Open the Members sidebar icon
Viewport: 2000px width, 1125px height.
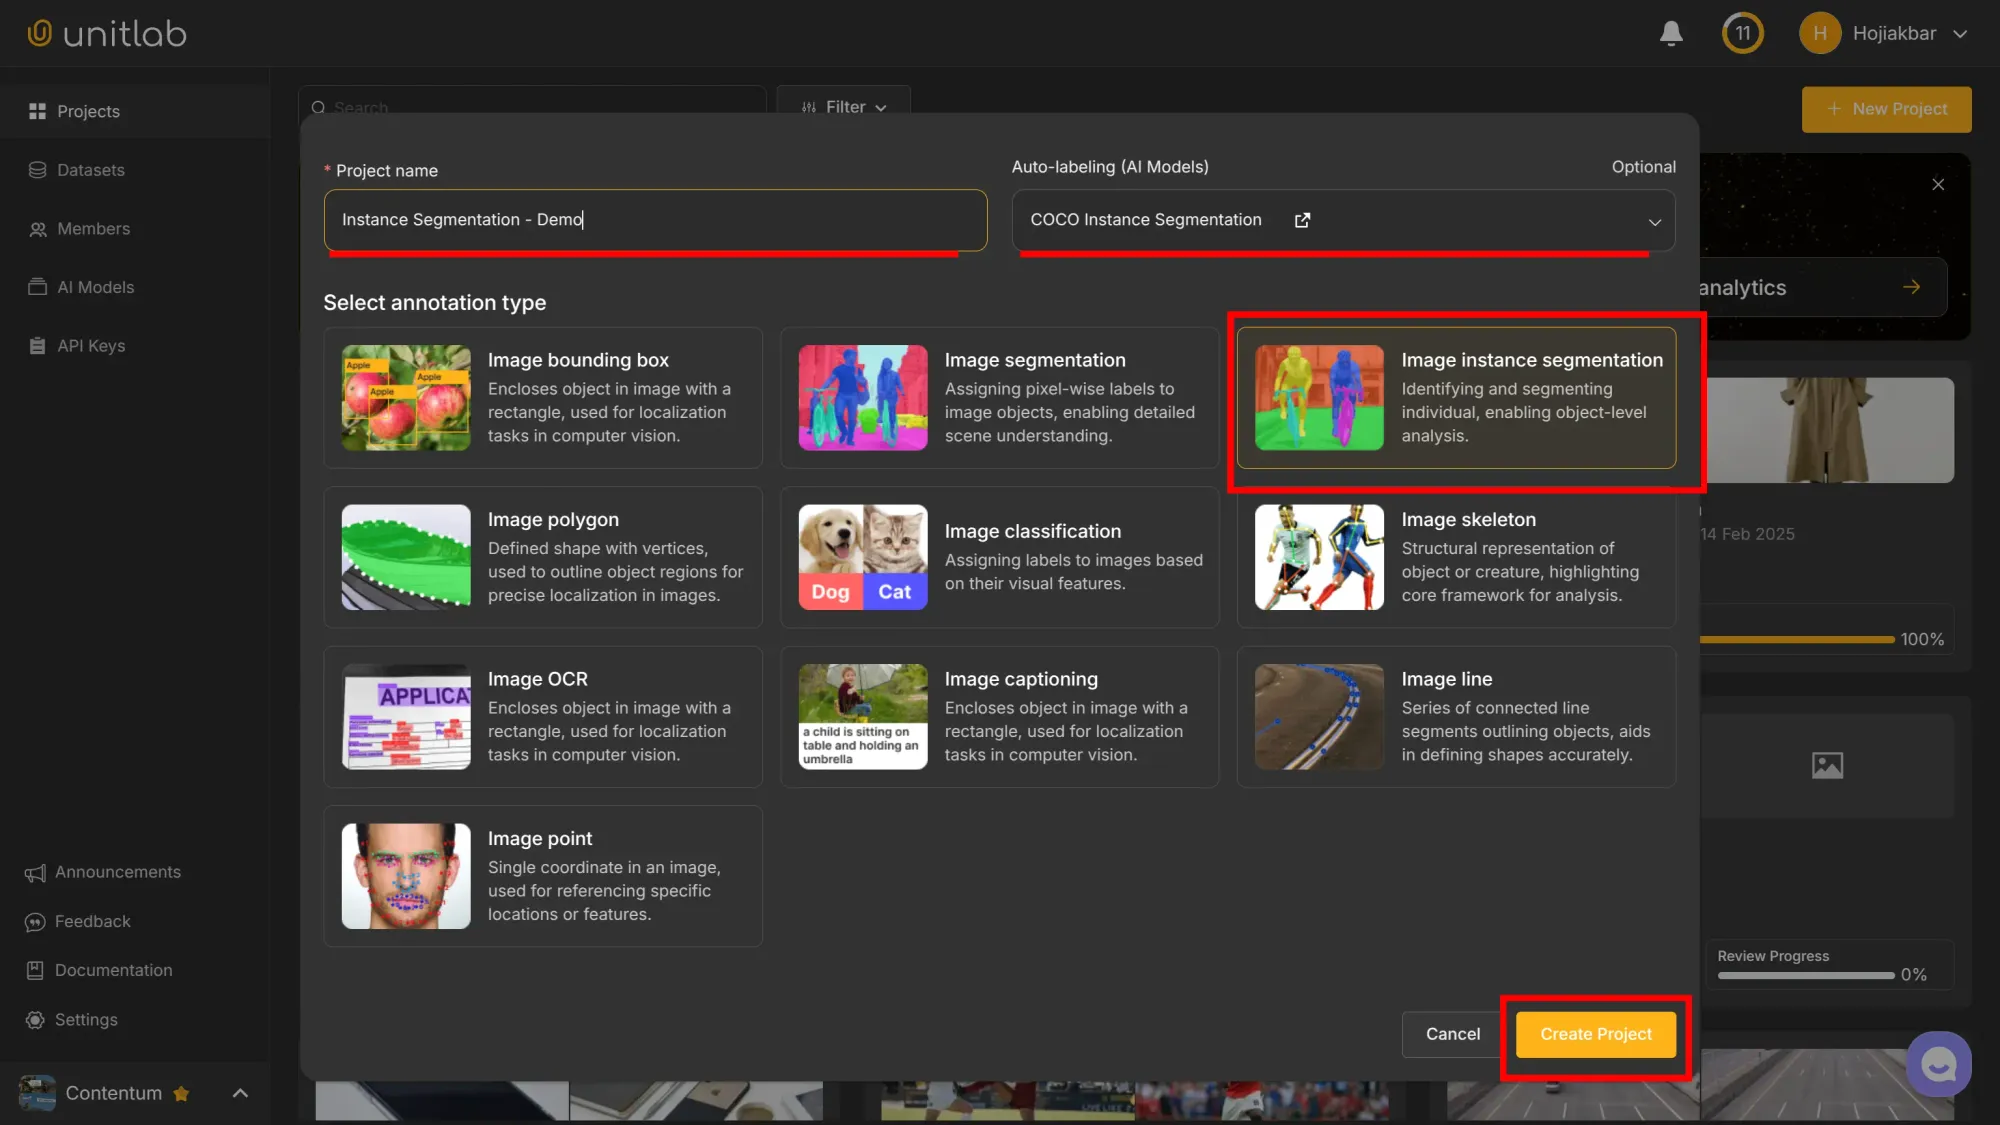[x=38, y=228]
